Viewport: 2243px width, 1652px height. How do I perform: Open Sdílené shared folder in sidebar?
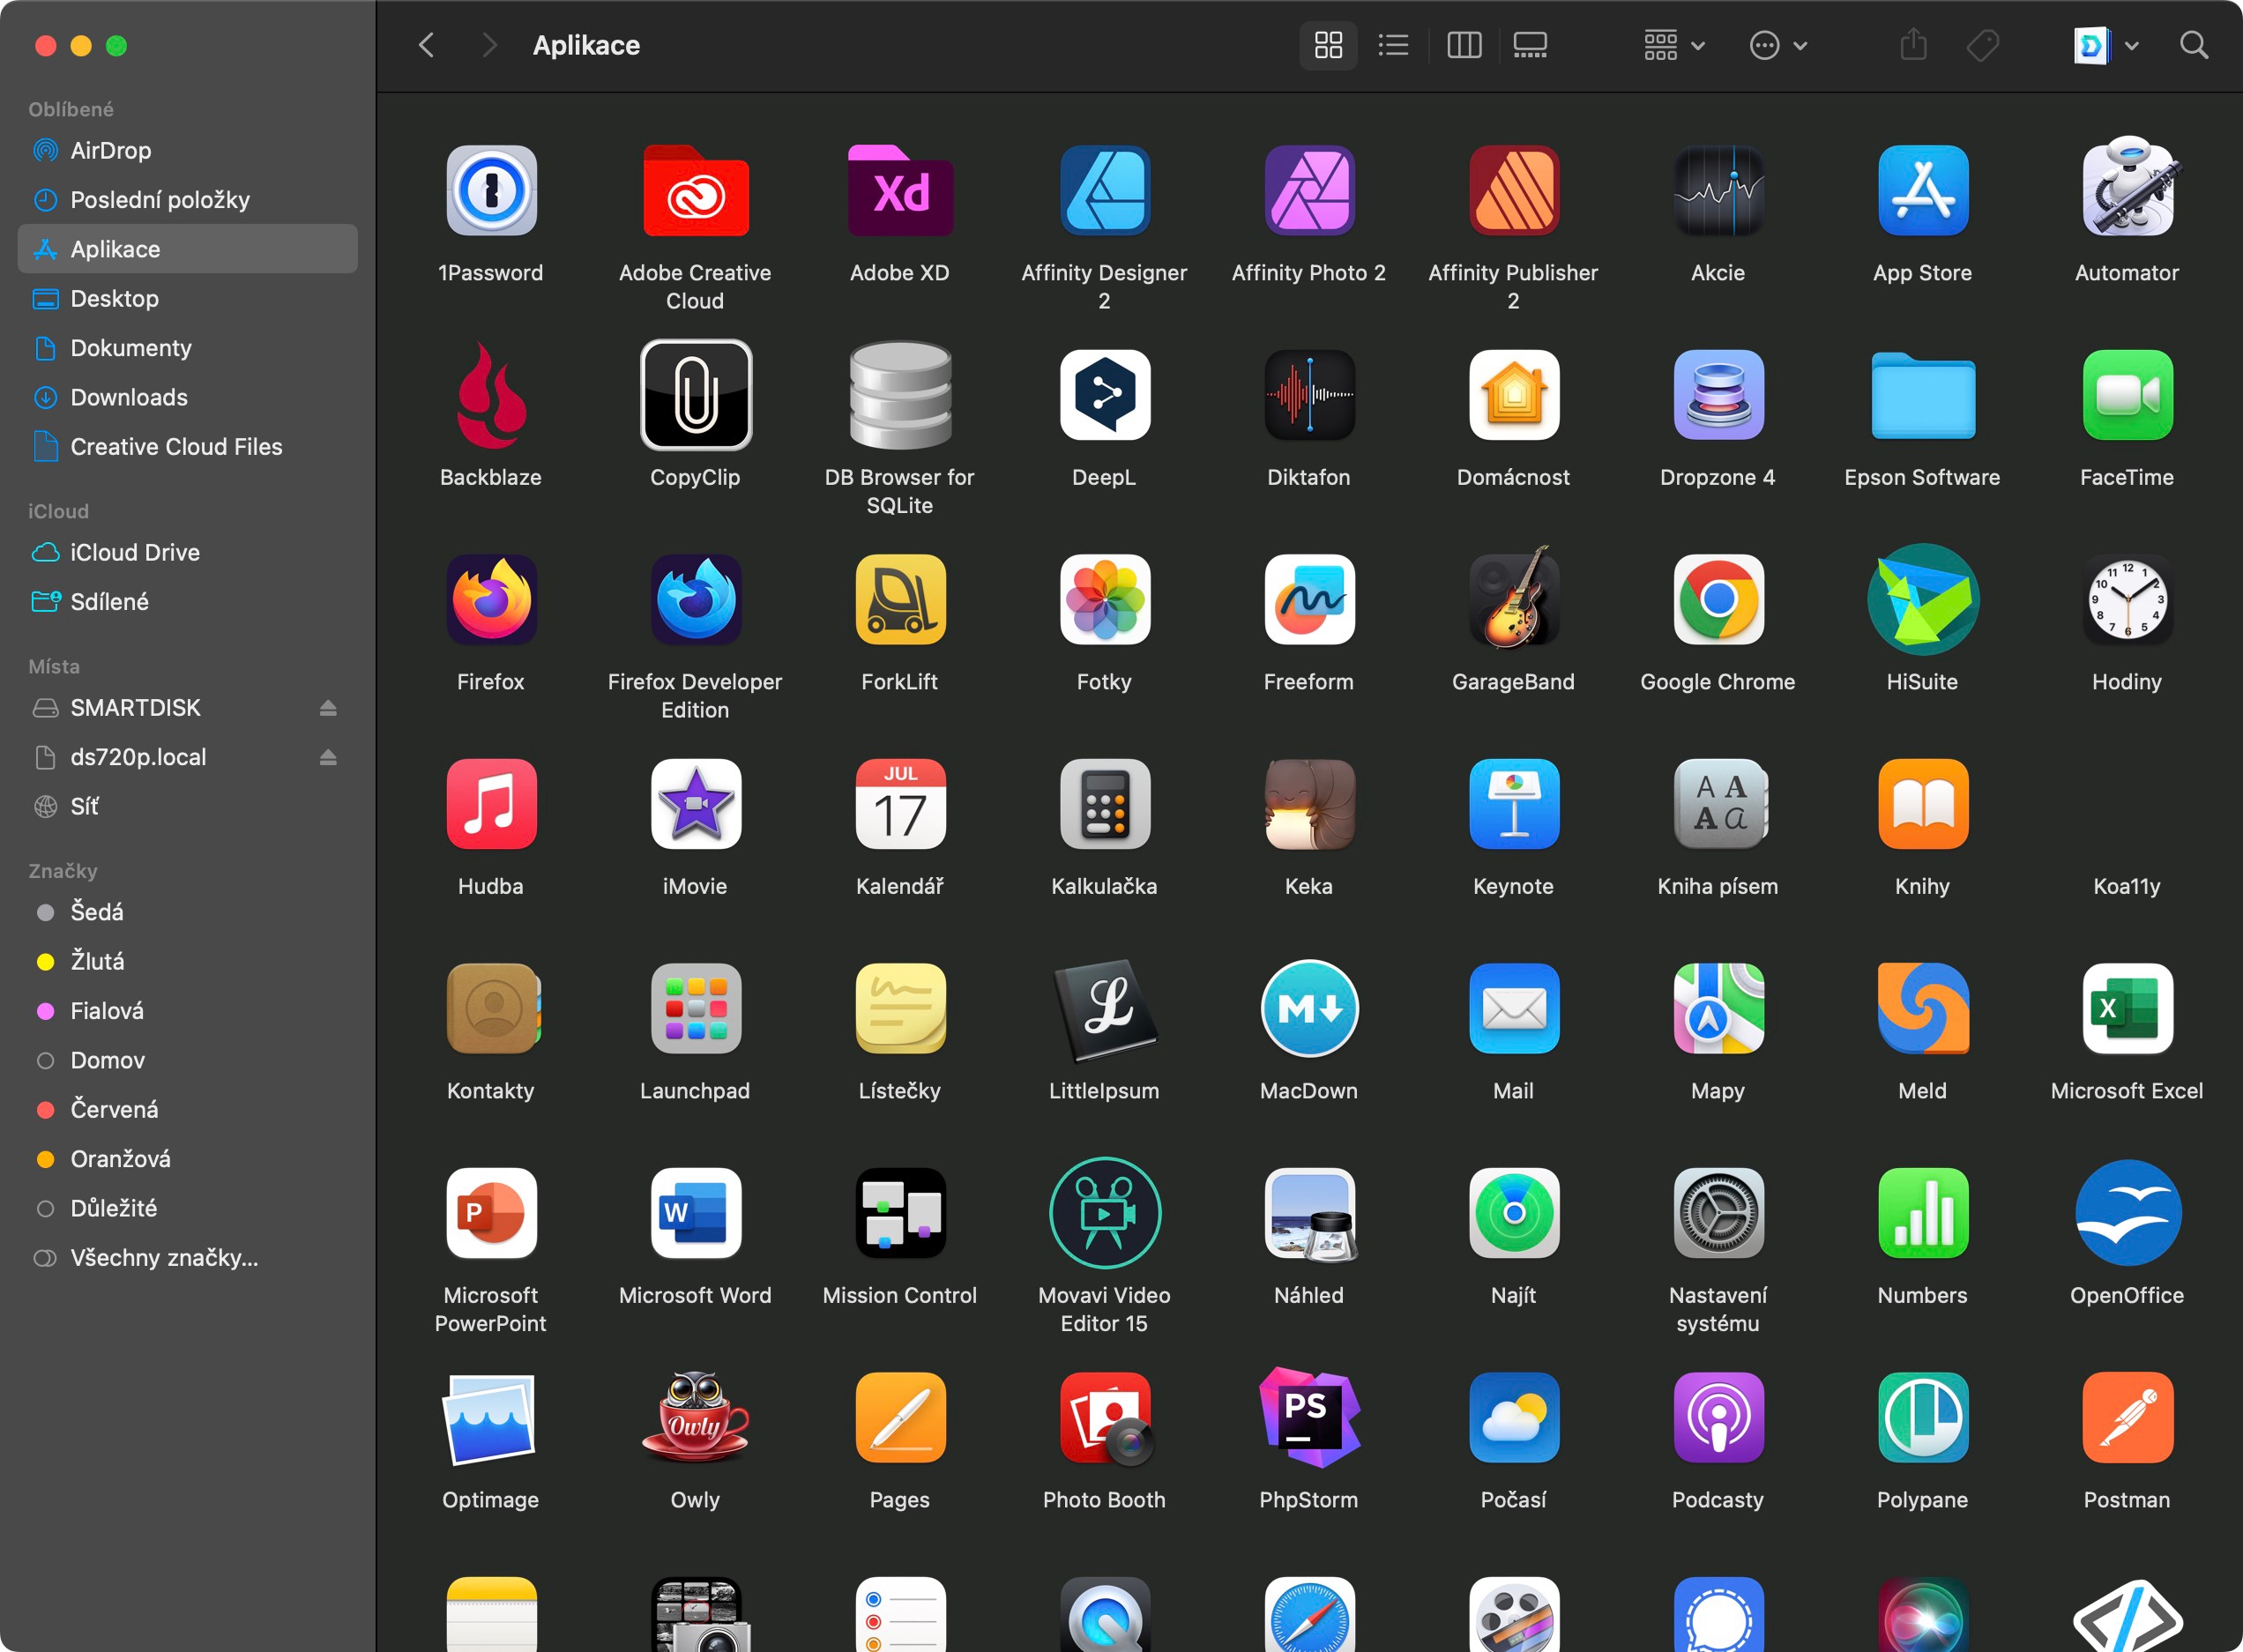(x=188, y=601)
